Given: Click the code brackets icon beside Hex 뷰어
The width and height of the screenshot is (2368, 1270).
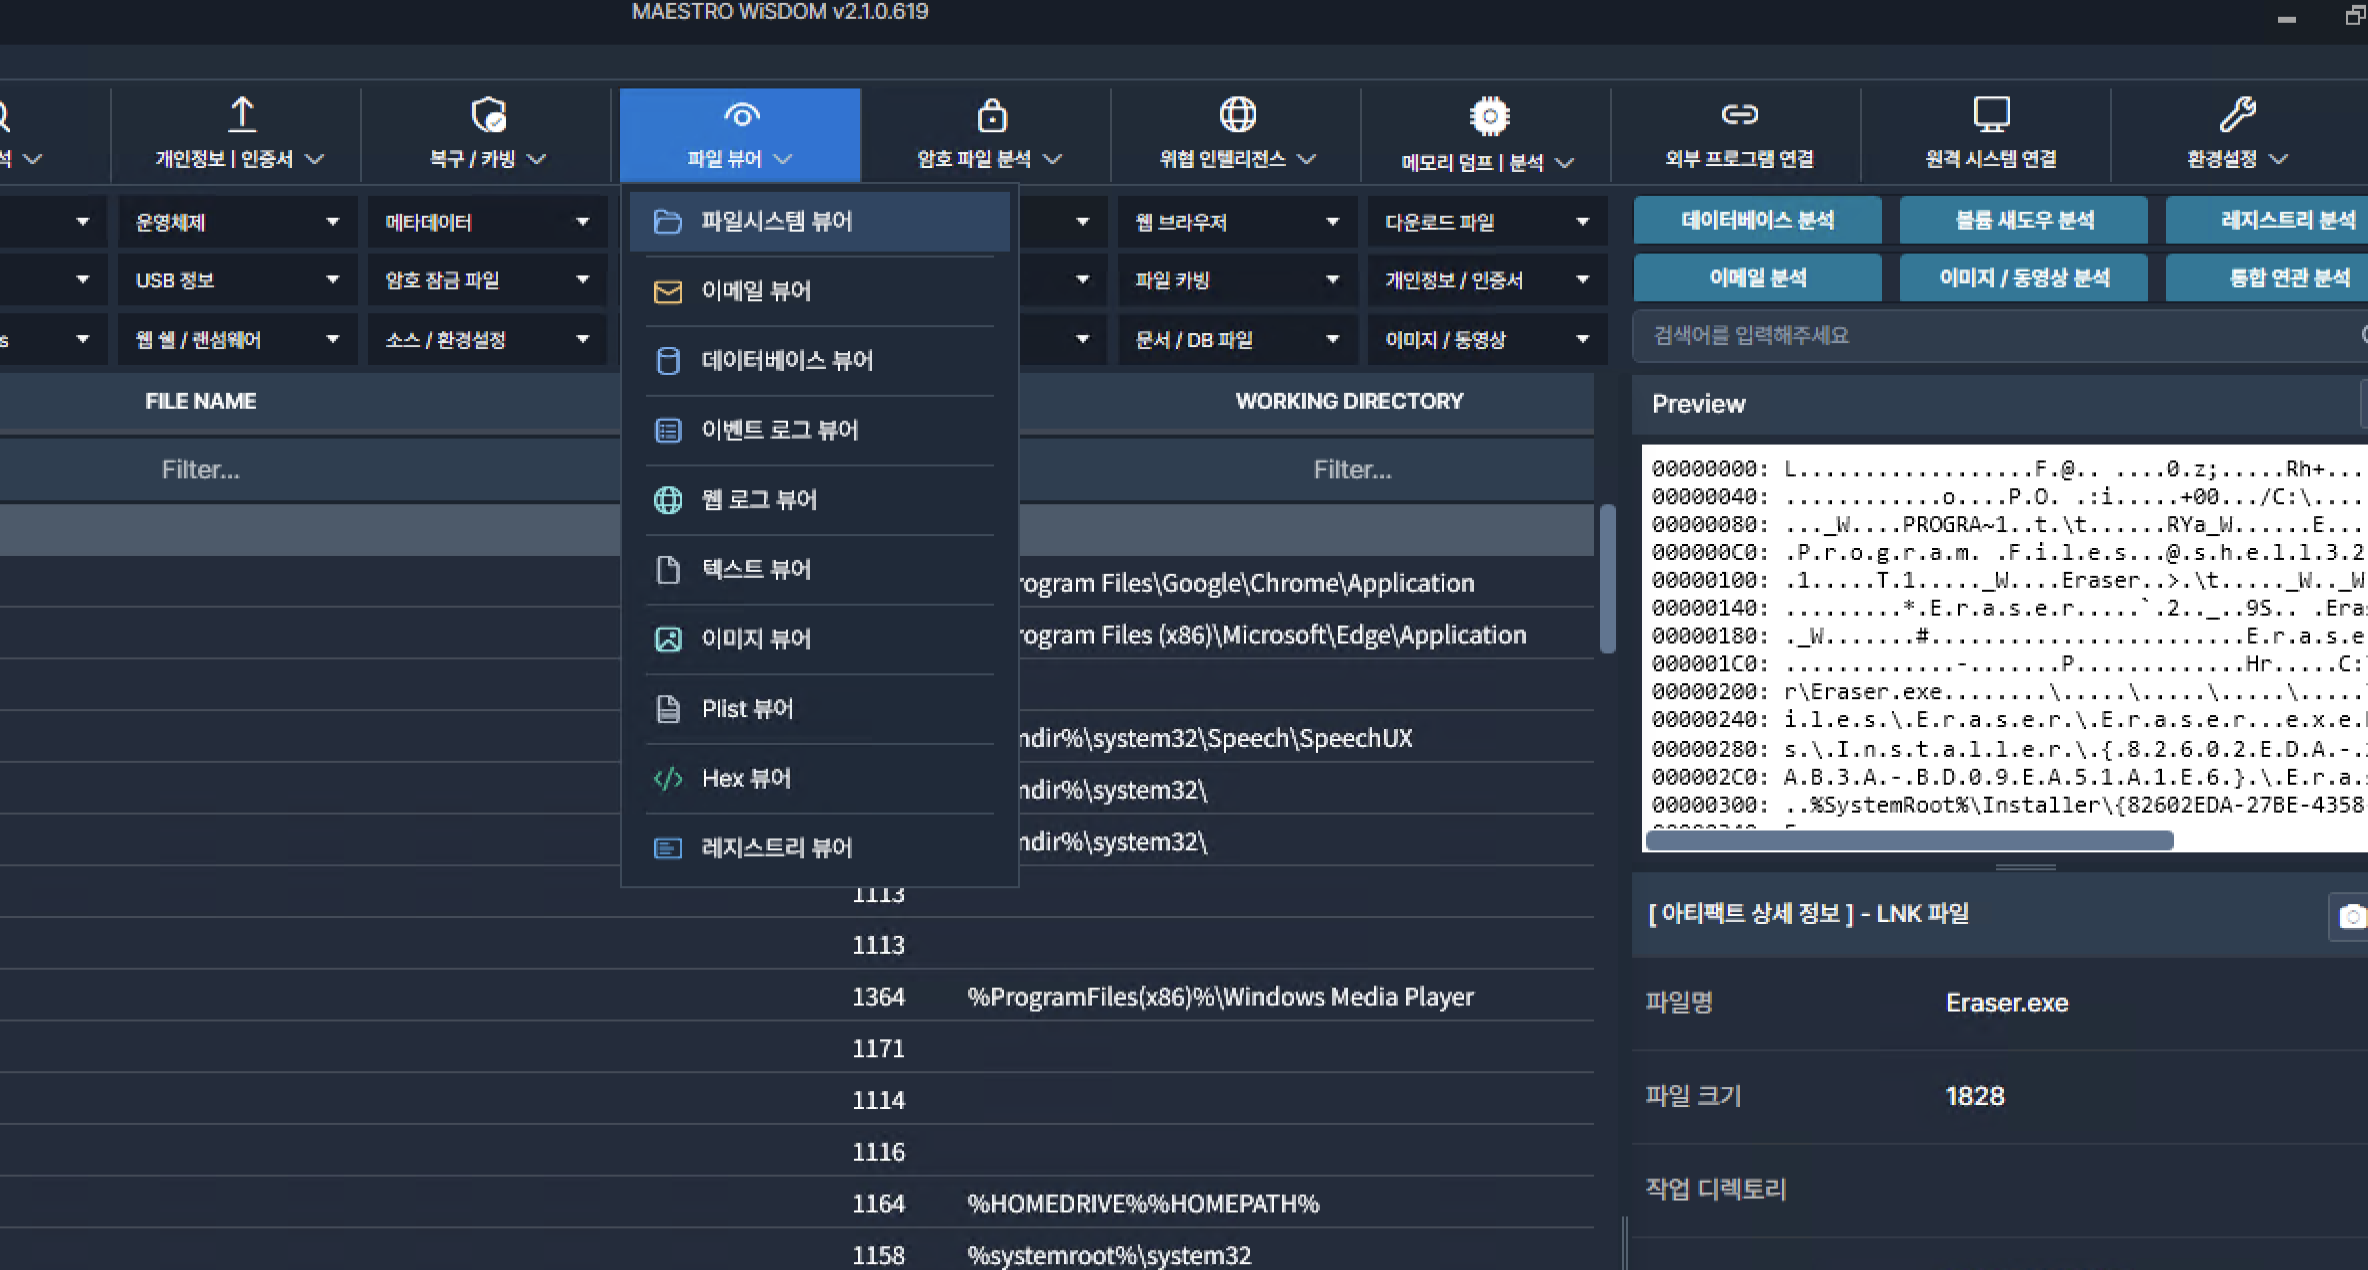Looking at the screenshot, I should 668,779.
